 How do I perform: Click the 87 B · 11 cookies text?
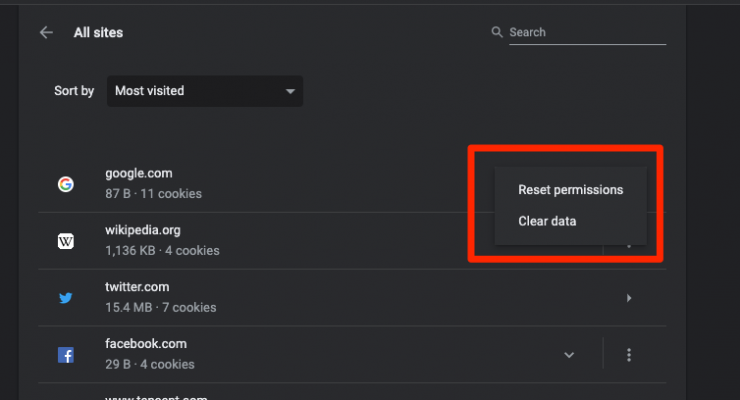tap(153, 193)
